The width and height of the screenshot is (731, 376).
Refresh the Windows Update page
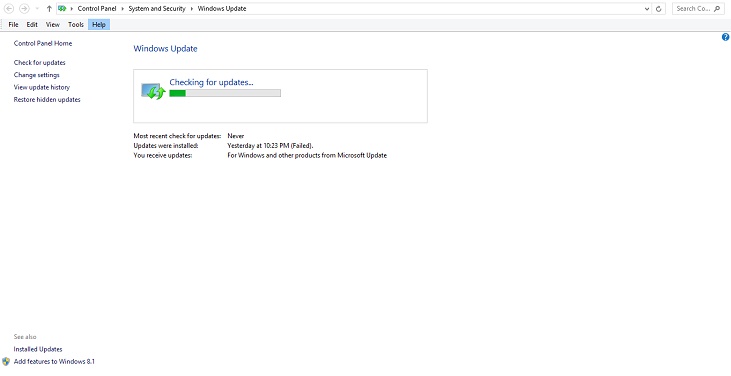(659, 8)
